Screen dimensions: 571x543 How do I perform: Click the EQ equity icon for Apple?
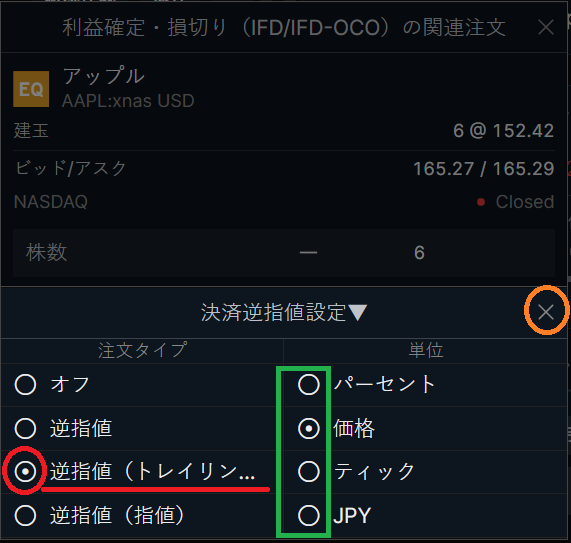pos(31,89)
